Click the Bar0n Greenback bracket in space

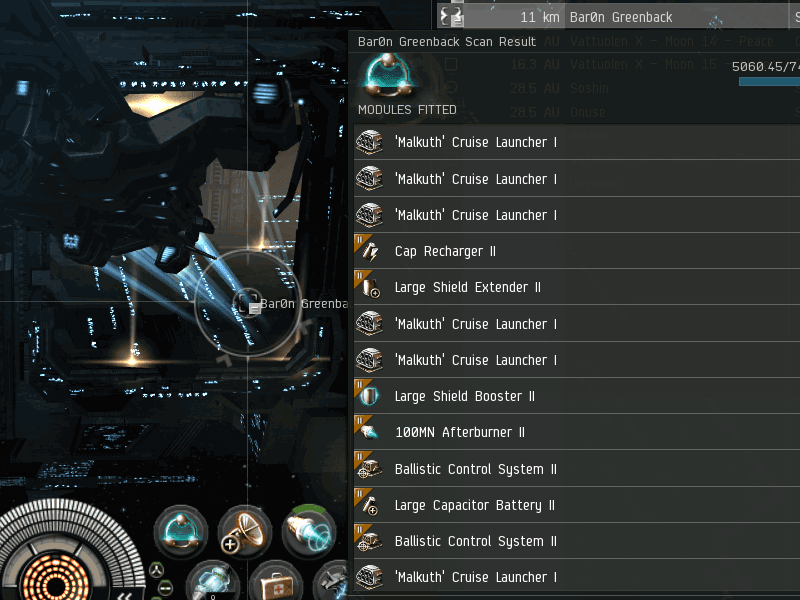tap(247, 303)
